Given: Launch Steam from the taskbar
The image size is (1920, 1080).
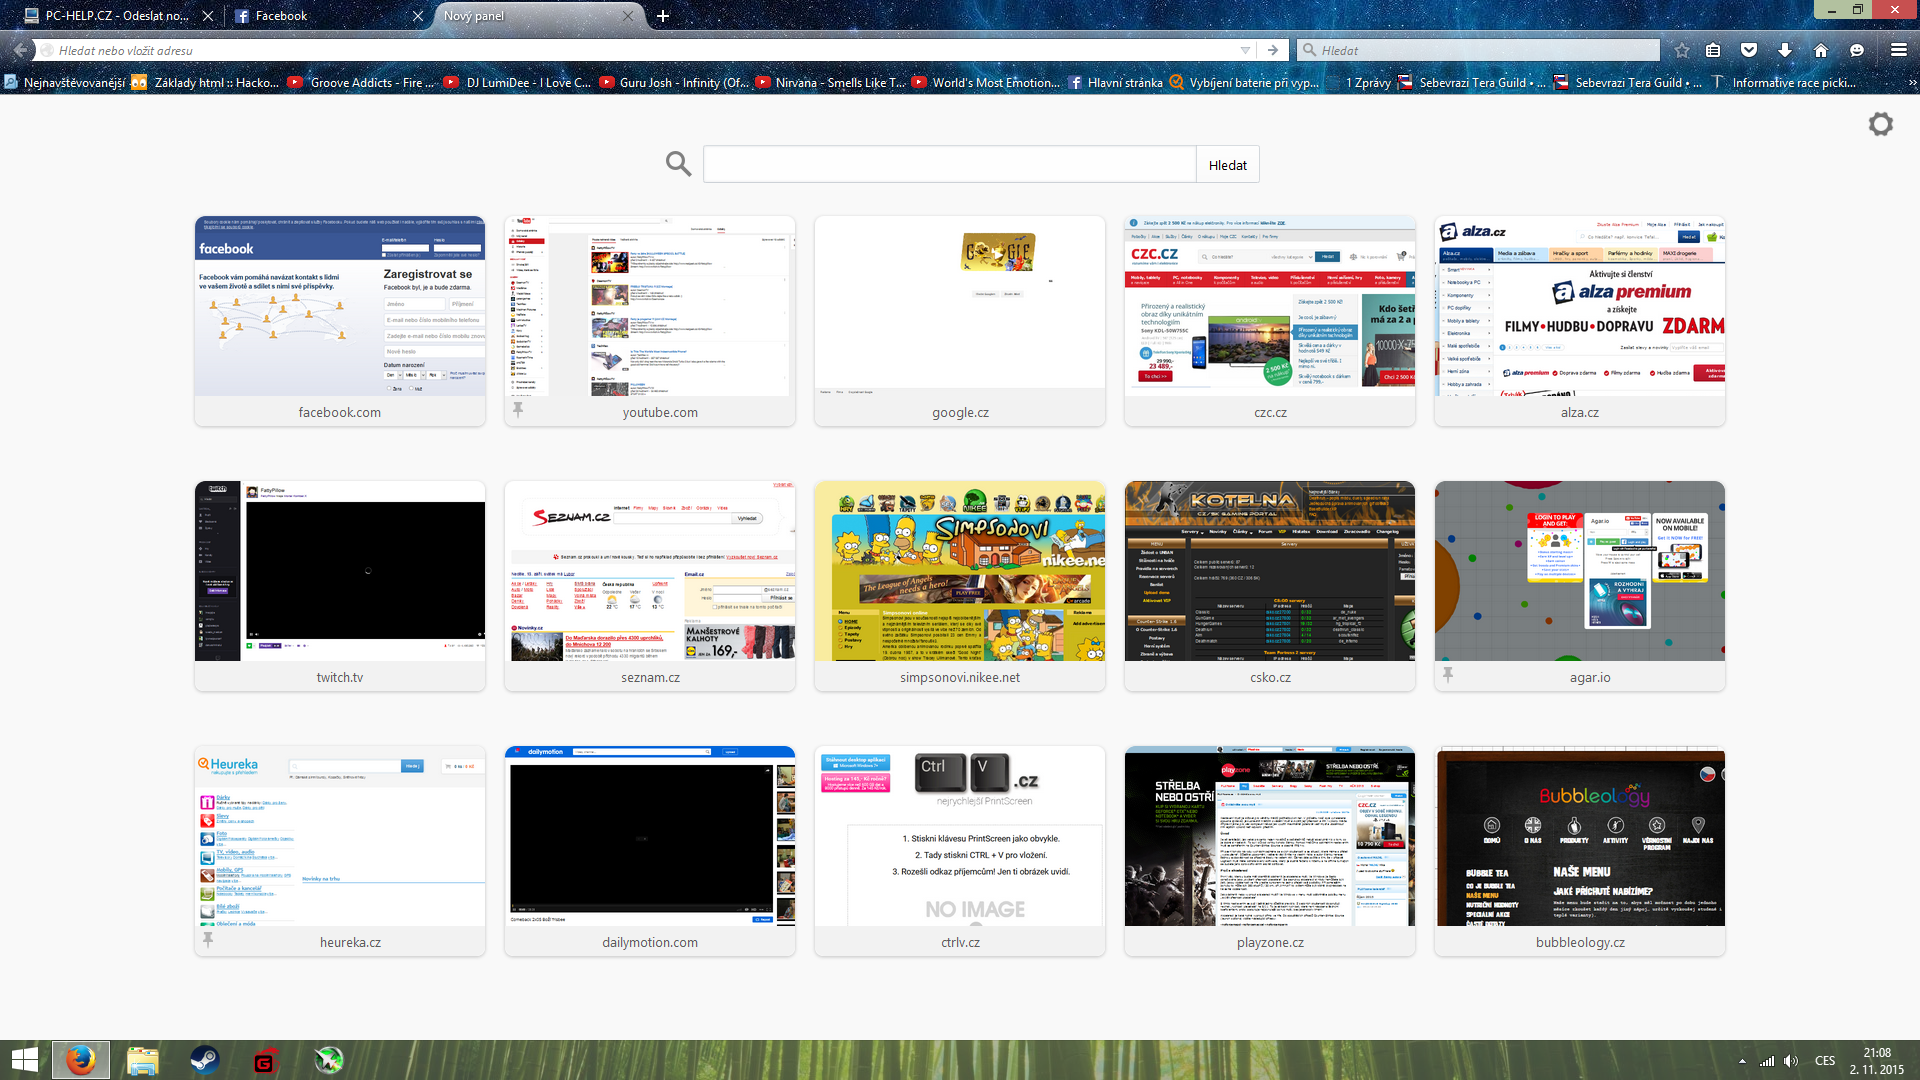Looking at the screenshot, I should click(205, 1060).
